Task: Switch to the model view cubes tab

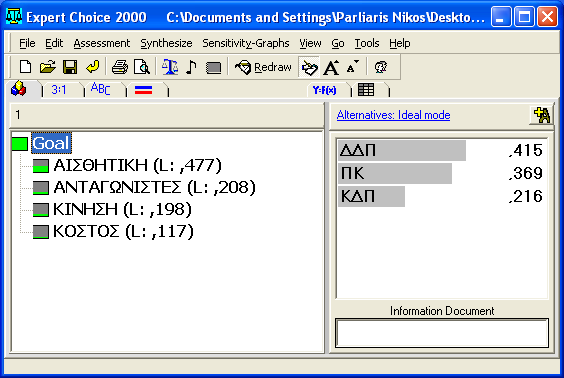Action: click(x=19, y=89)
